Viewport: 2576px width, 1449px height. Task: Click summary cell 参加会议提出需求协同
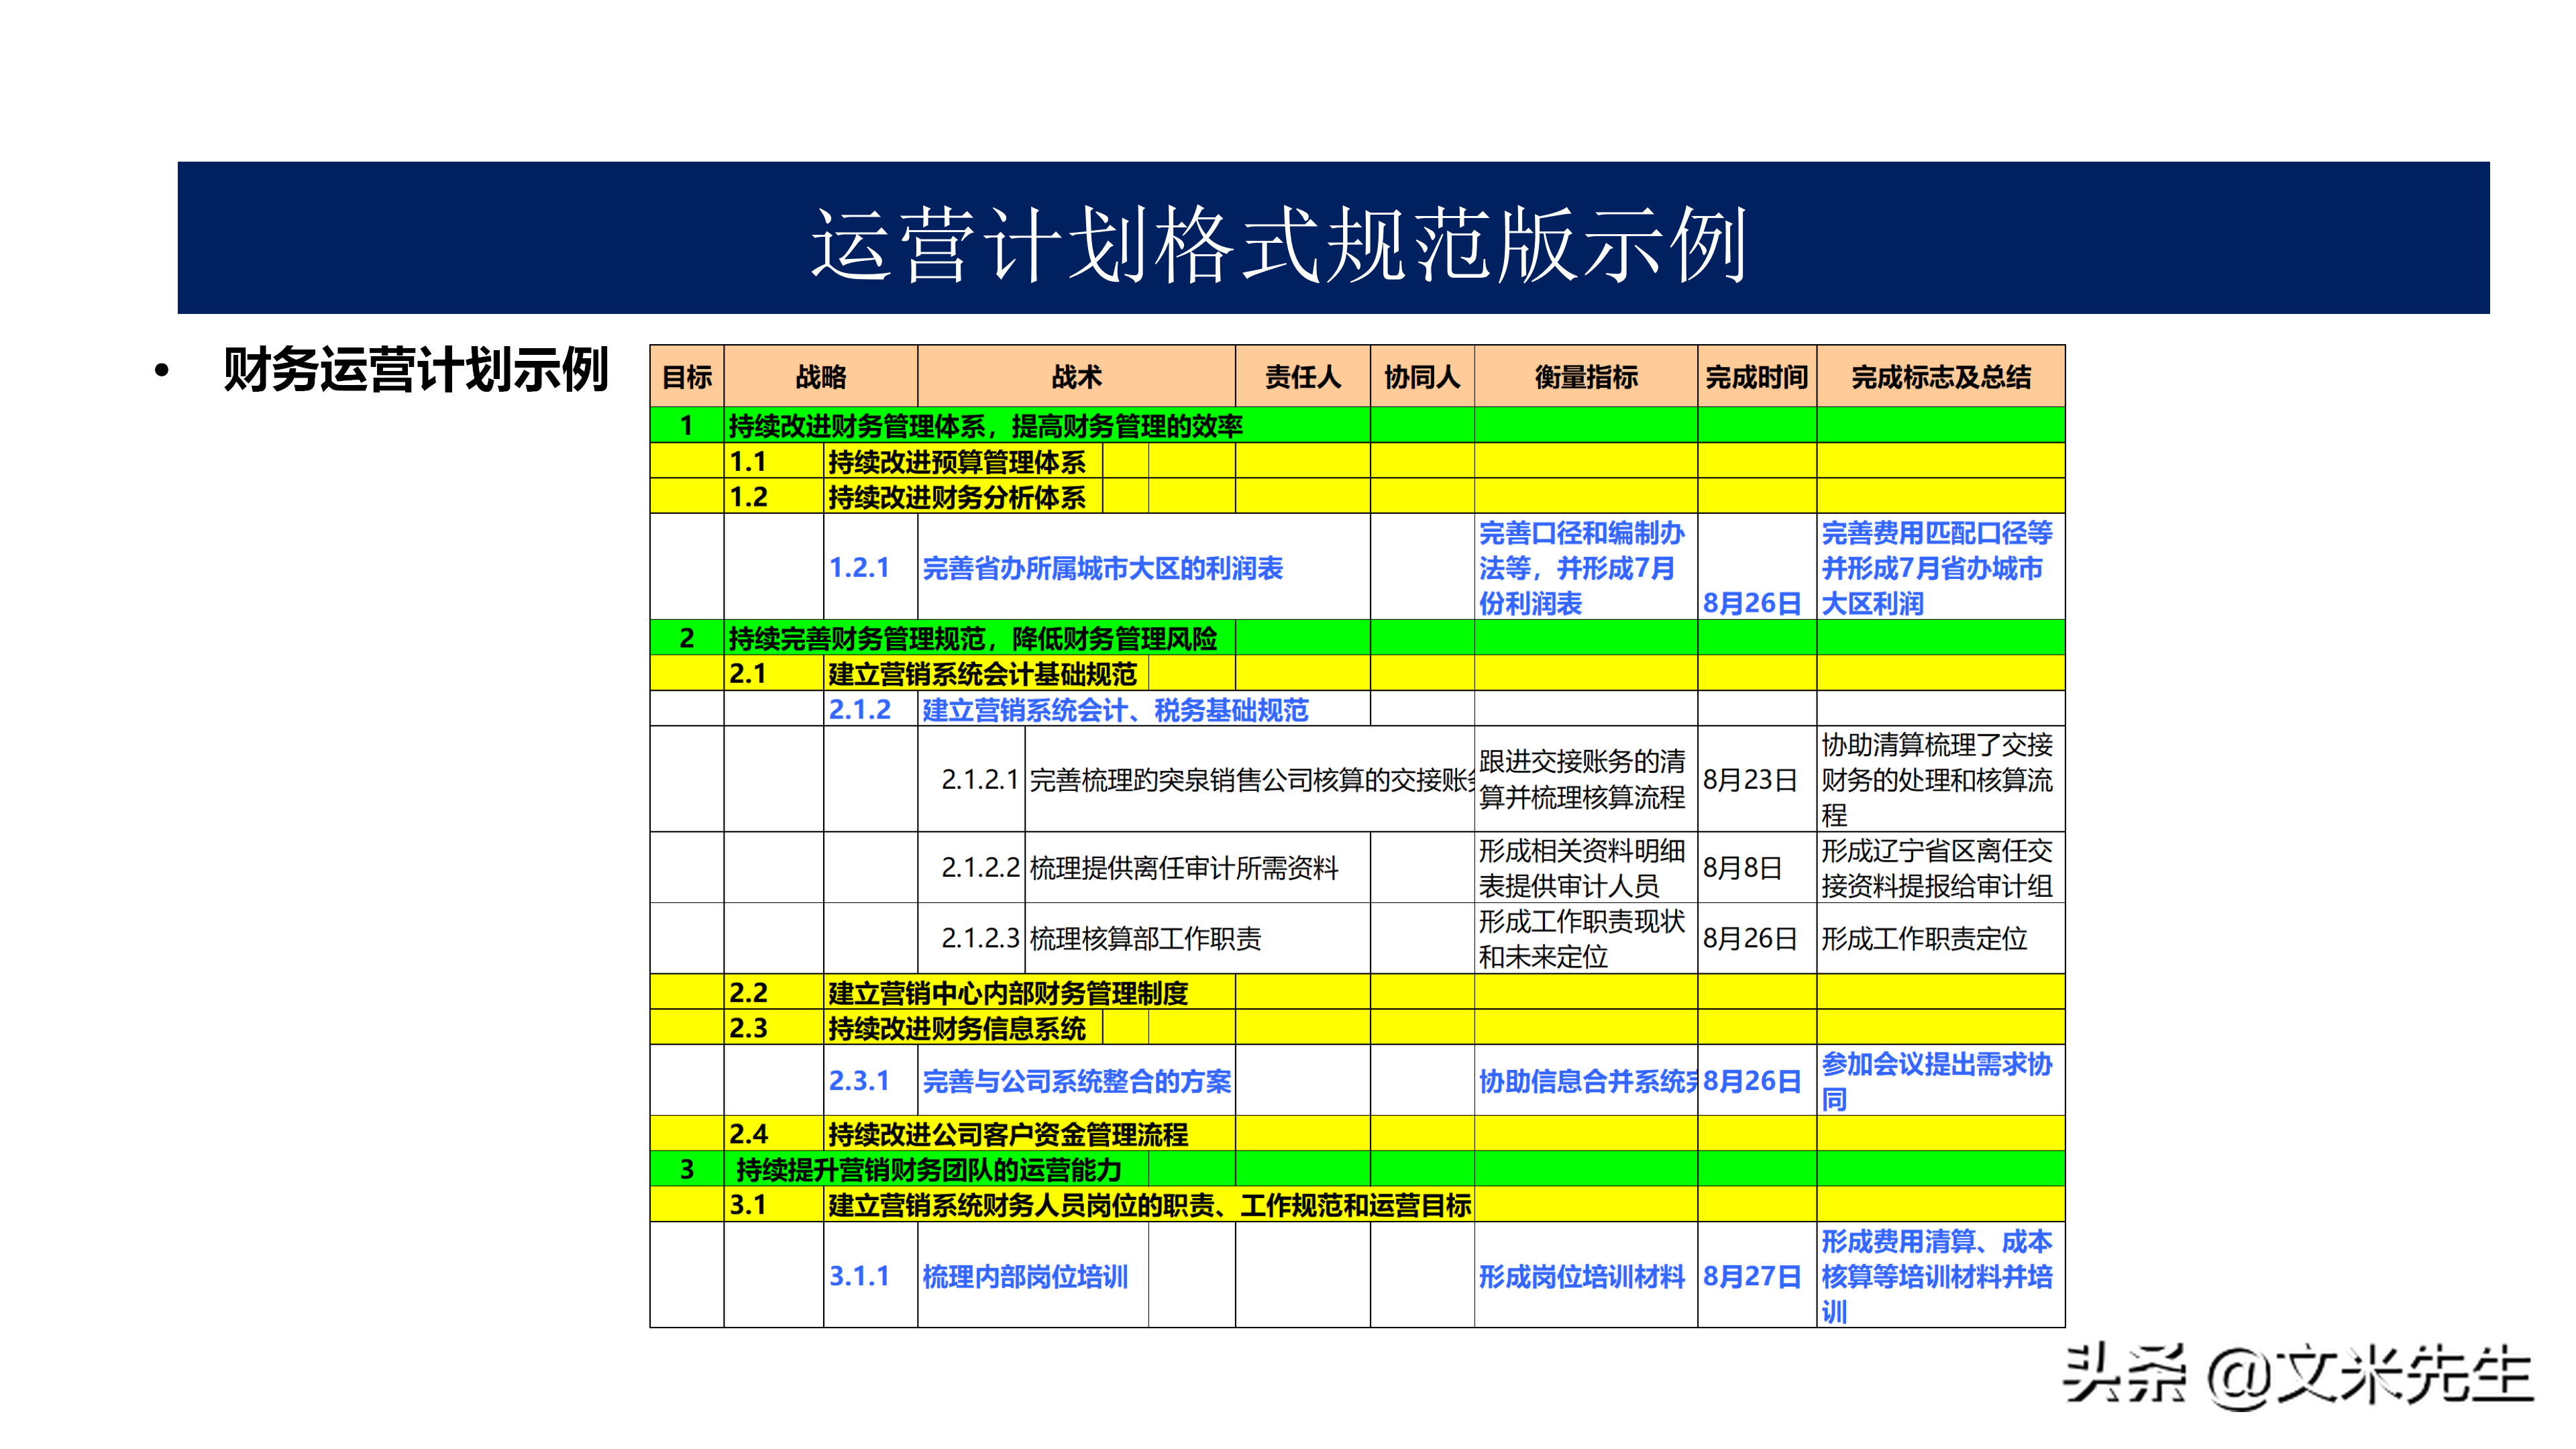point(1940,1081)
